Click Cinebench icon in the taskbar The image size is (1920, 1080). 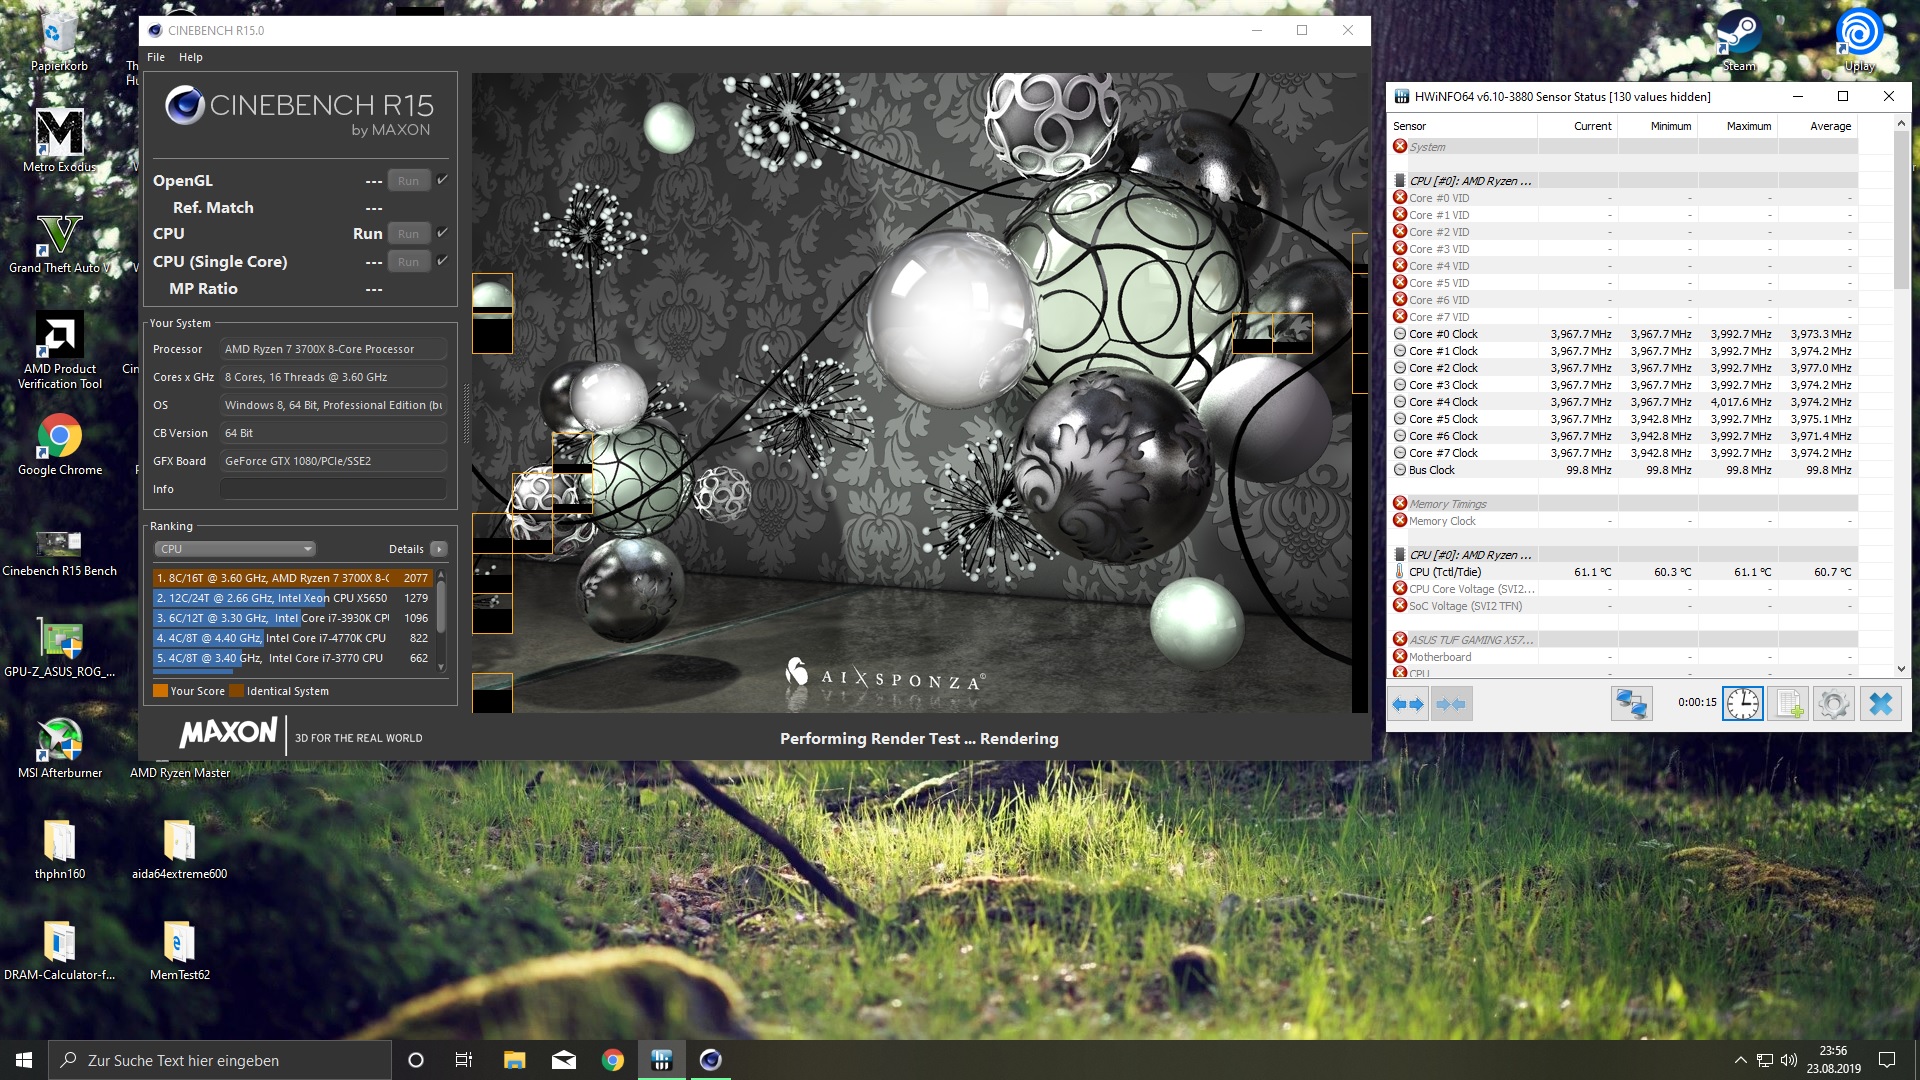(711, 1060)
